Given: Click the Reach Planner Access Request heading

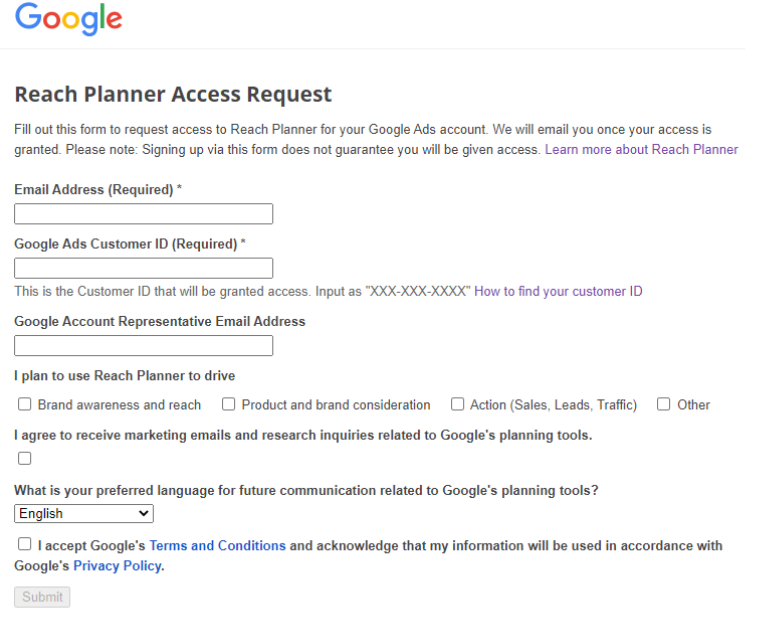Looking at the screenshot, I should 173,95.
